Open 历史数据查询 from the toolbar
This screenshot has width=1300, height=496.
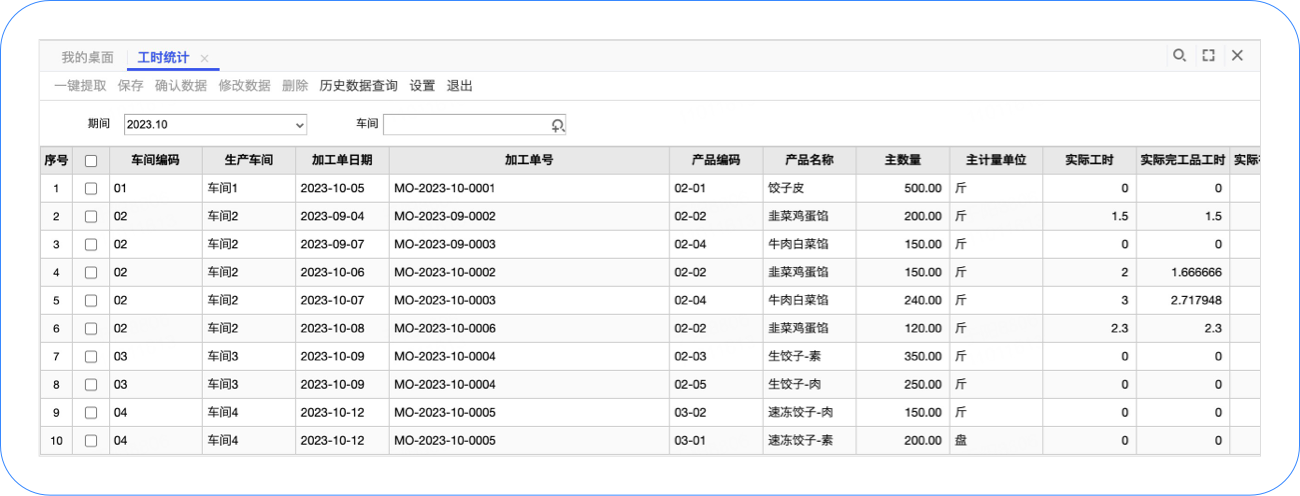click(358, 86)
